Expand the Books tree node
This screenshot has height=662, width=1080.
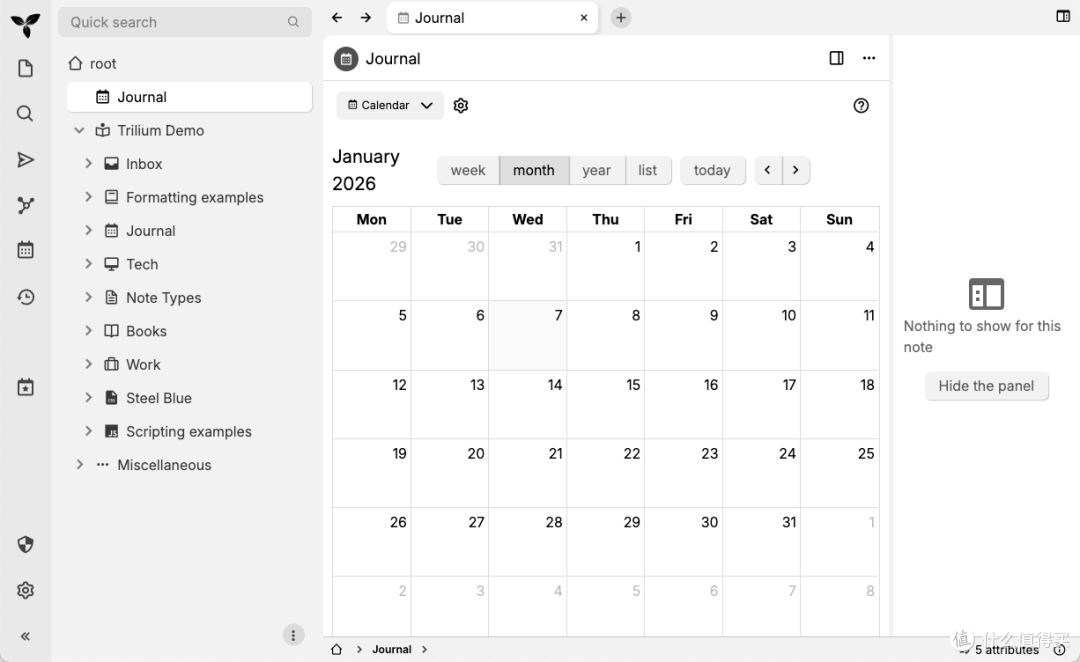click(88, 331)
